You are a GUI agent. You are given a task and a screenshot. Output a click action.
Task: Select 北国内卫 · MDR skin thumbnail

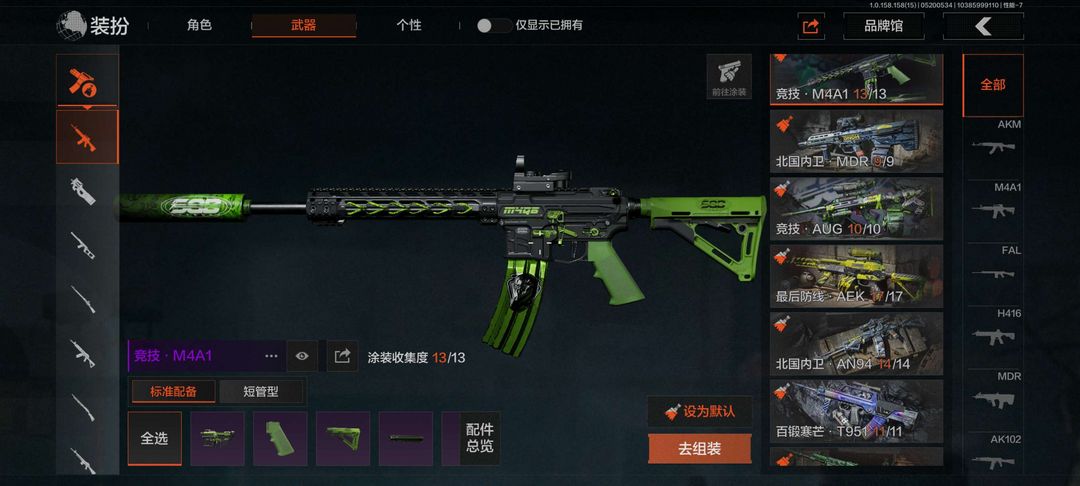pyautogui.click(x=856, y=141)
